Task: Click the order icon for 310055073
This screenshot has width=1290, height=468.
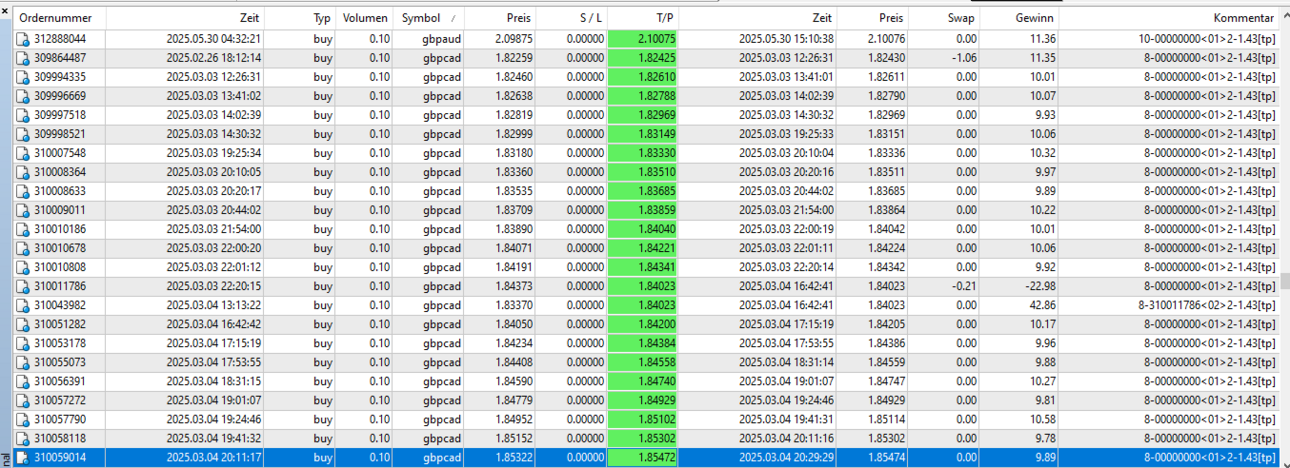Action: (24, 362)
